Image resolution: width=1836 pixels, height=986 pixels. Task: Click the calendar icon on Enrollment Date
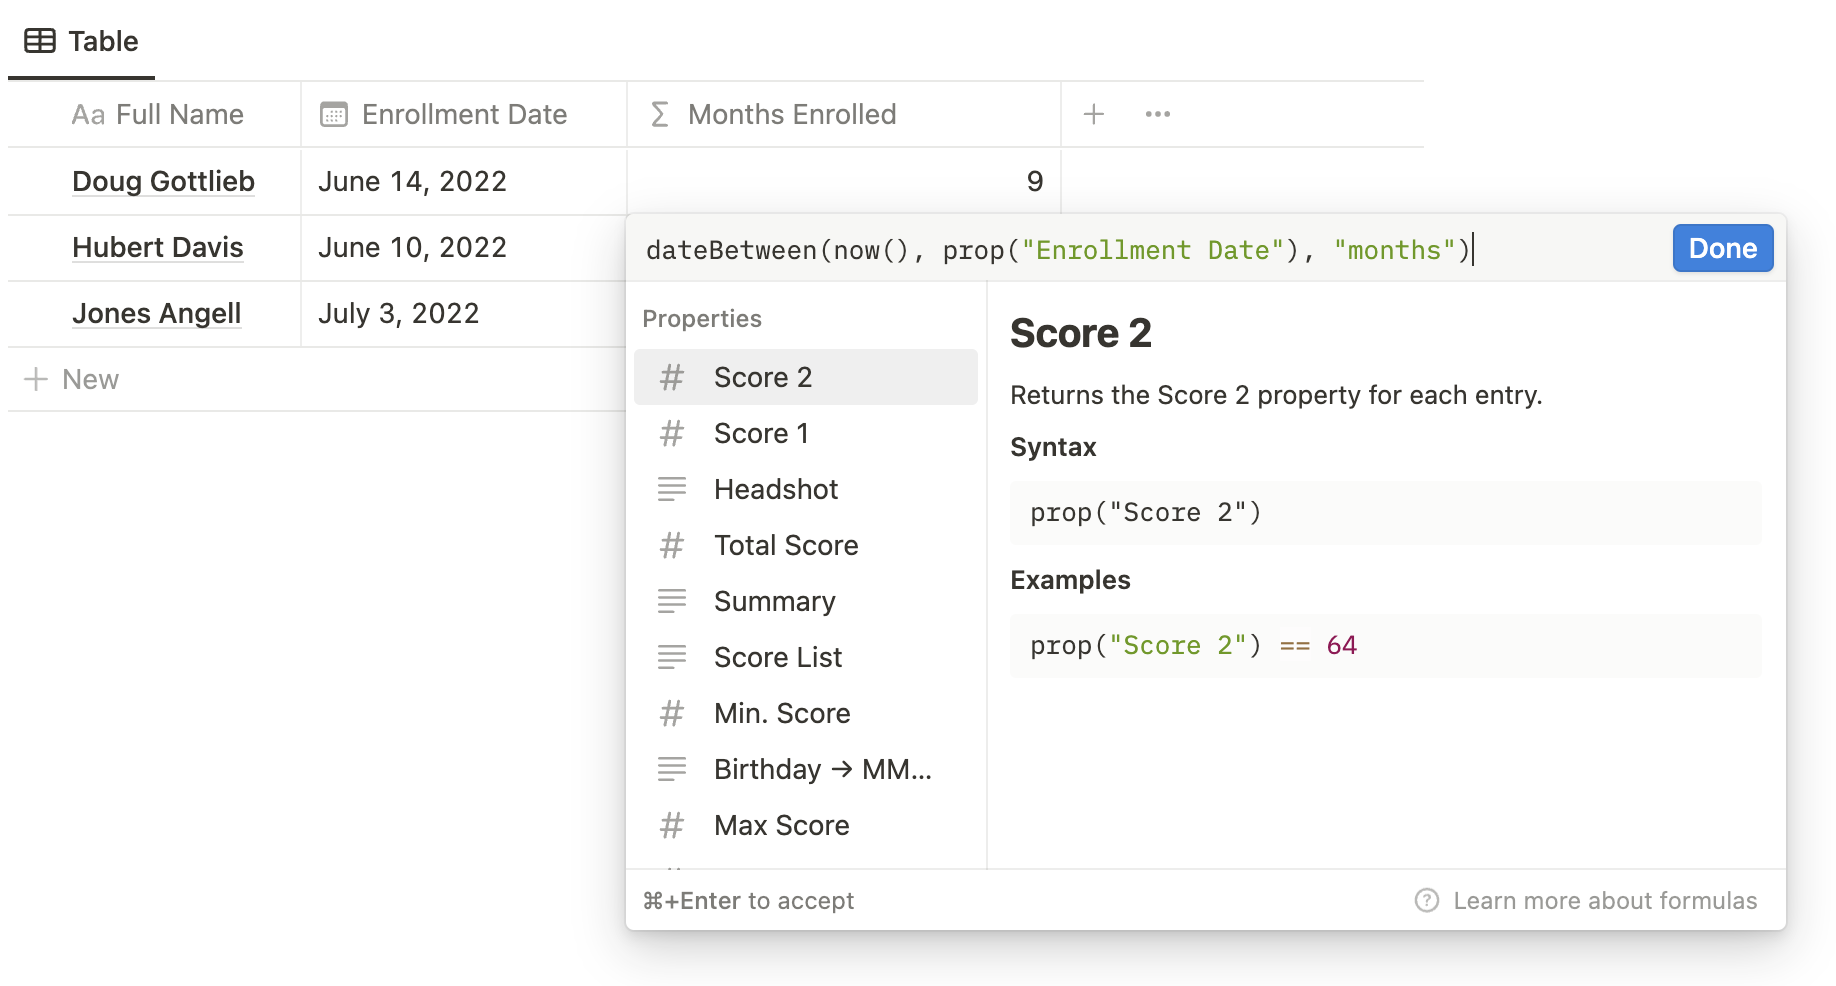coord(333,114)
